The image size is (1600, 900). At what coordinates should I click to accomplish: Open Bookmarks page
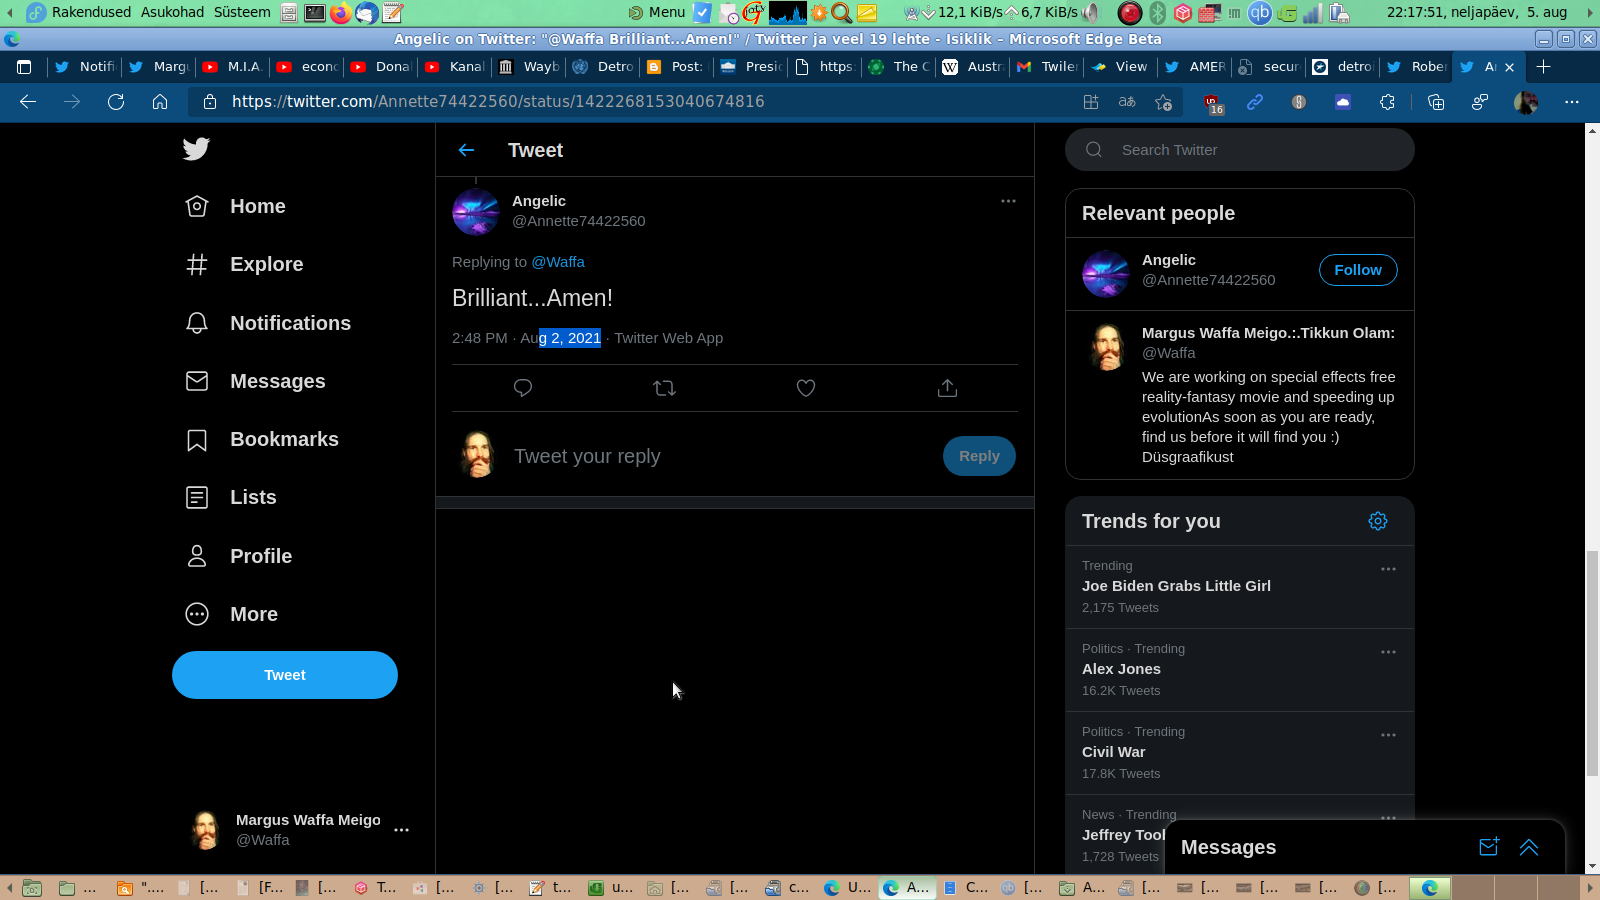262,439
